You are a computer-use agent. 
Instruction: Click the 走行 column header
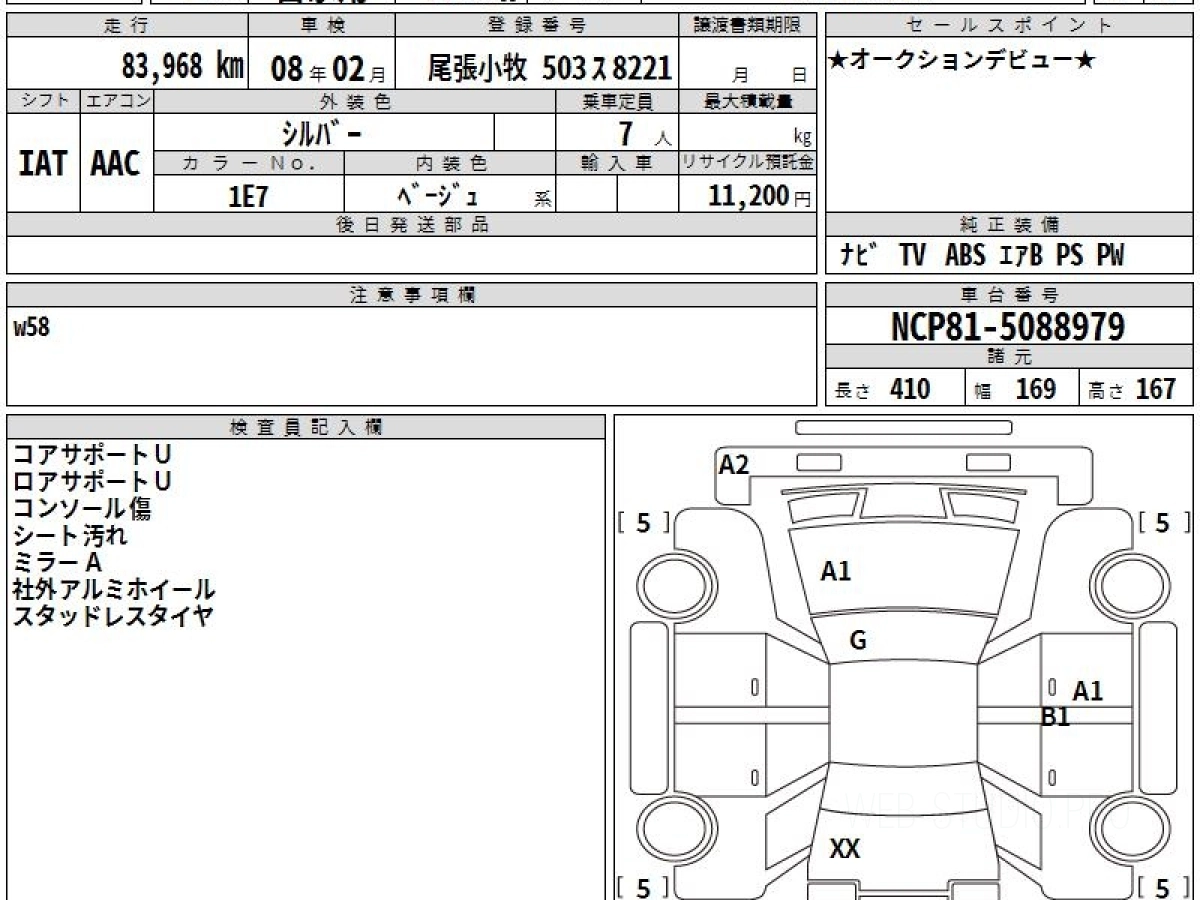[x=126, y=26]
